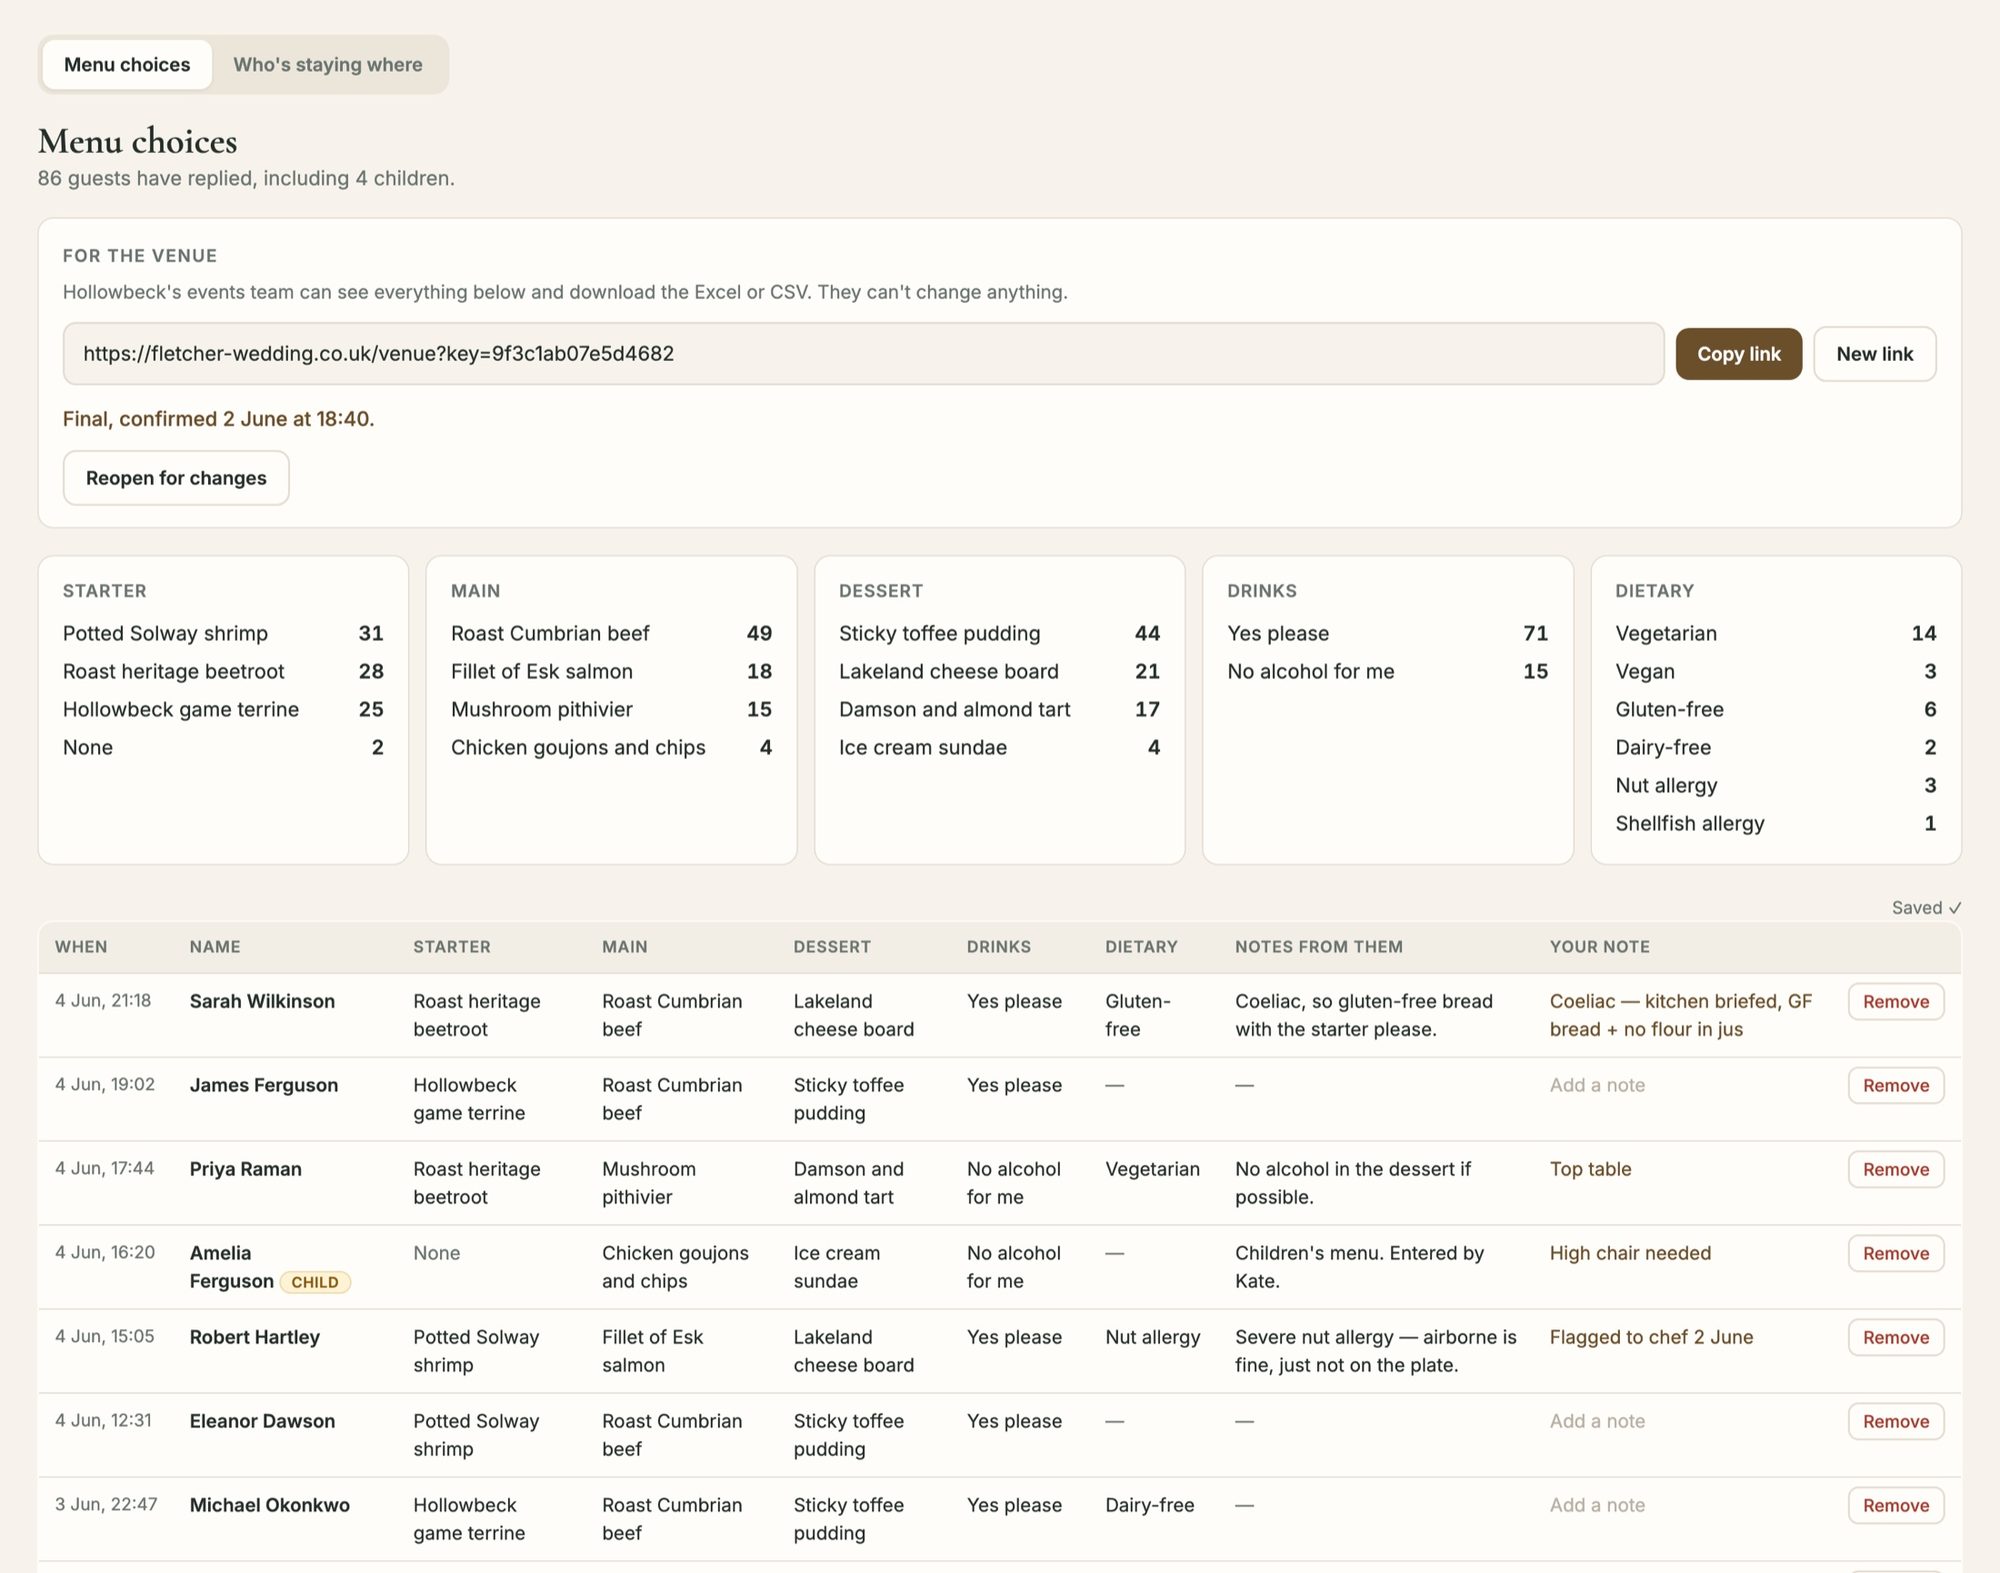Select 'Shellfish allergy' dietary row

coord(1775,824)
